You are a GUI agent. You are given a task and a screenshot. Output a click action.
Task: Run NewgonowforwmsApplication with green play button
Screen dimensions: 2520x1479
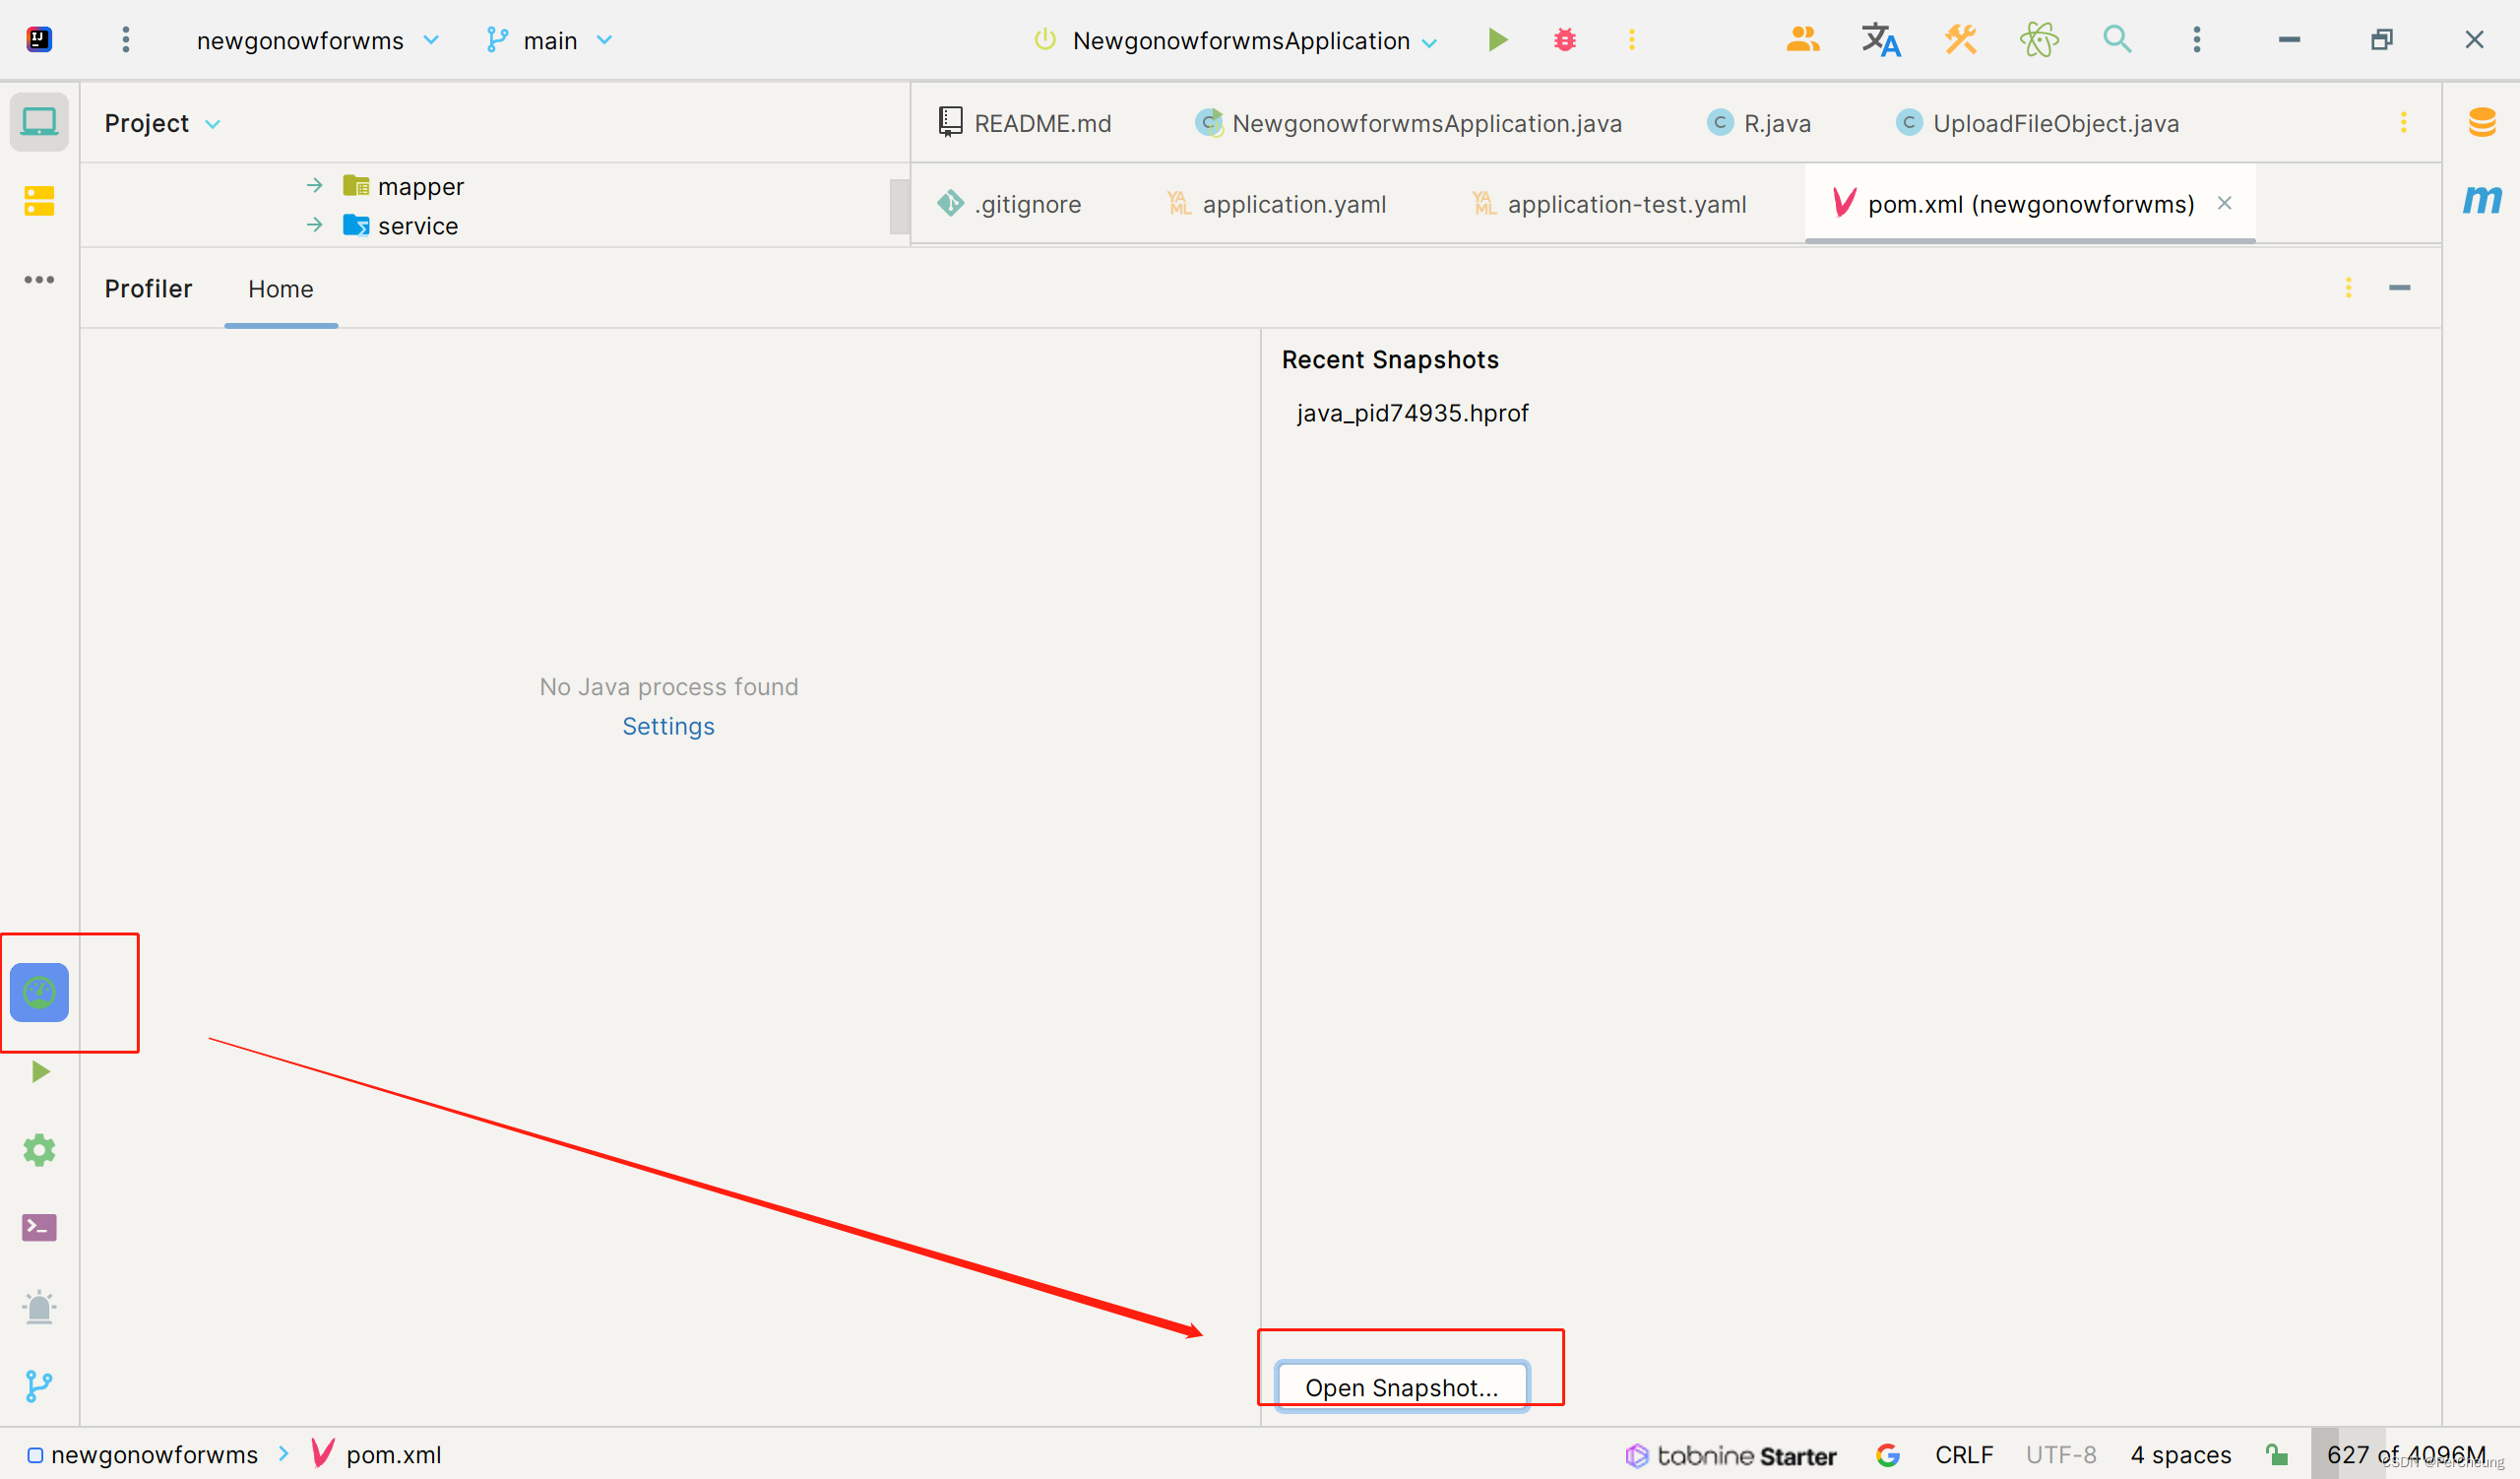[x=1497, y=40]
